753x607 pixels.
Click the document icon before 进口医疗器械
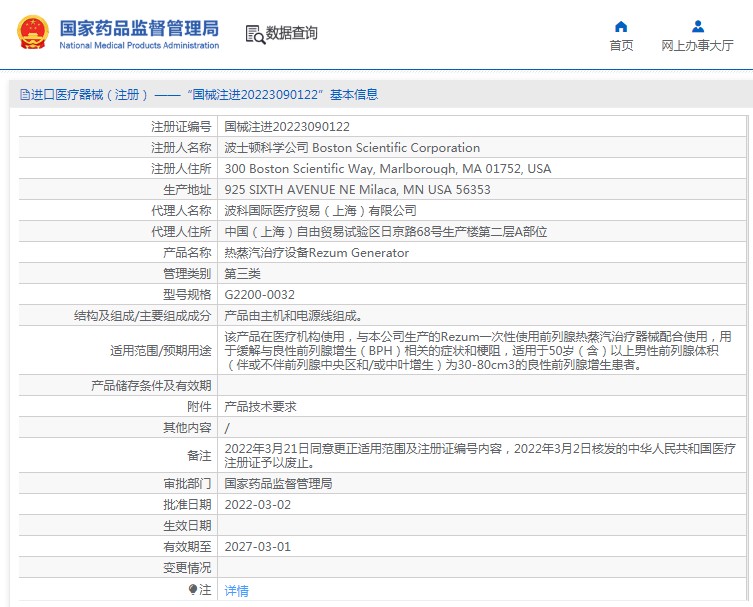(x=24, y=94)
